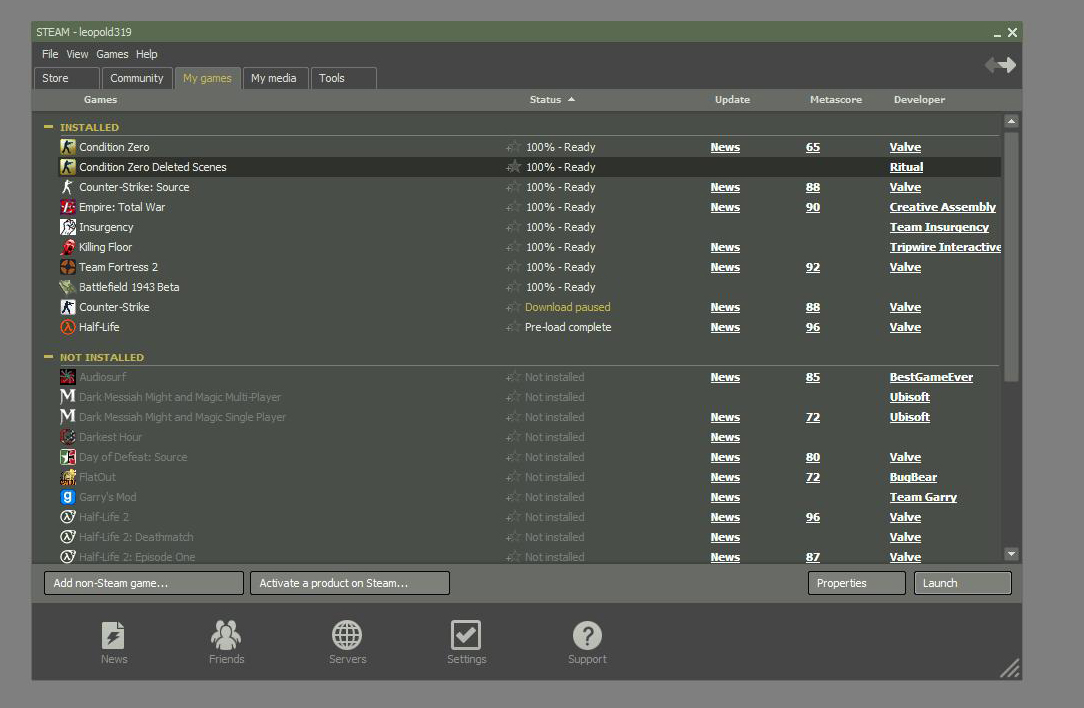Click Download paused status for Counter-Strike

(x=568, y=308)
